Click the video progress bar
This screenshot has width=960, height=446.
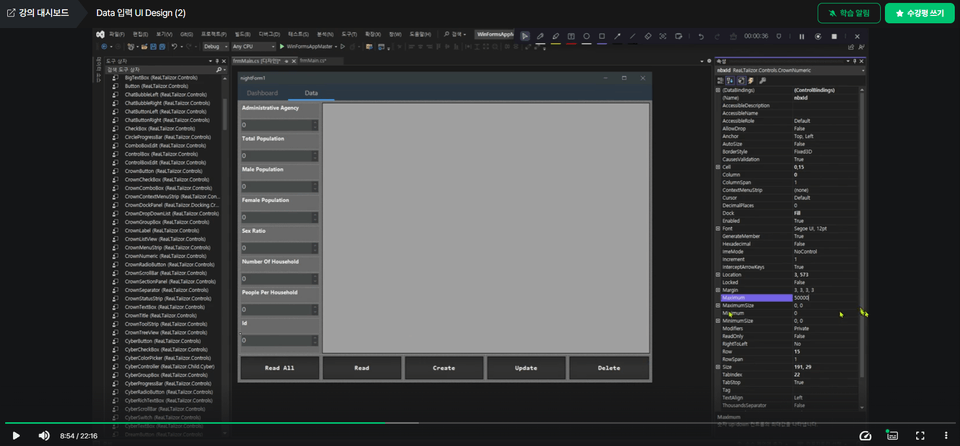tap(480, 422)
